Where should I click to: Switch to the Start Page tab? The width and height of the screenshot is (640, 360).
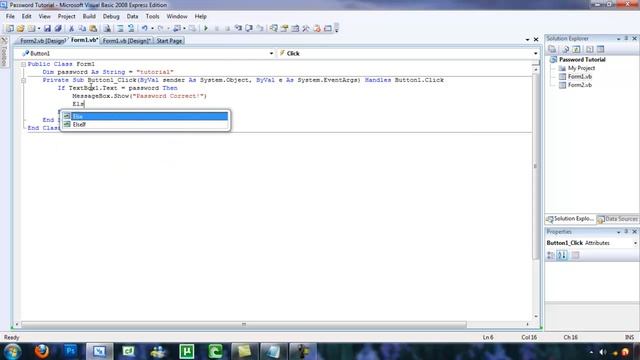tap(169, 41)
